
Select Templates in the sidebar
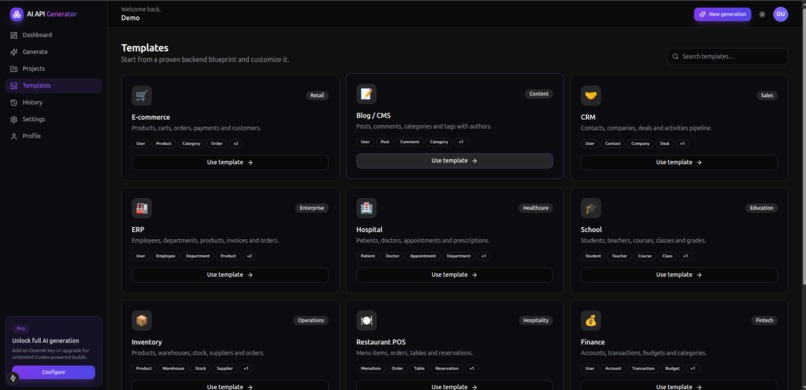53,86
